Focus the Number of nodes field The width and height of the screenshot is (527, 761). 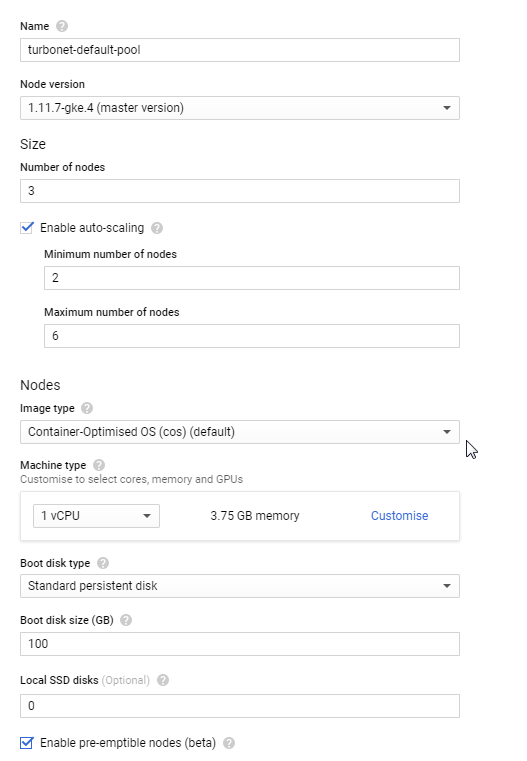click(x=240, y=191)
